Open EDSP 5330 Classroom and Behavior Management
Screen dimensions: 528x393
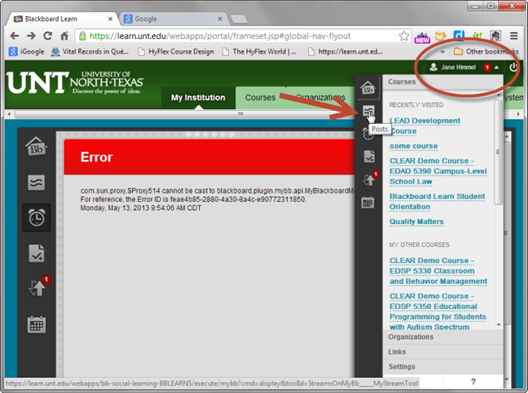438,271
